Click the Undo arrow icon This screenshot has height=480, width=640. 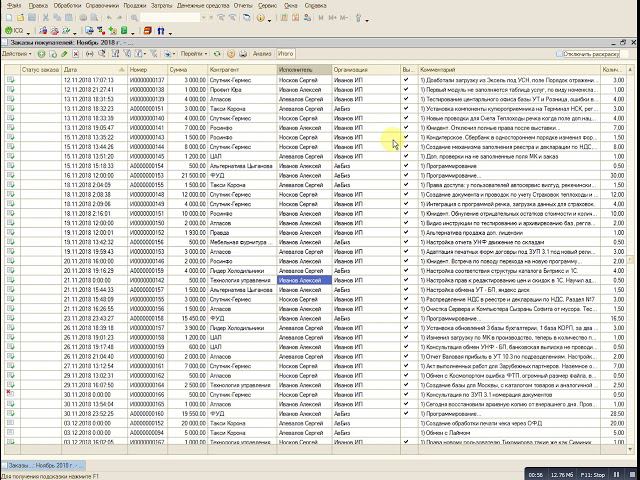[x=109, y=18]
